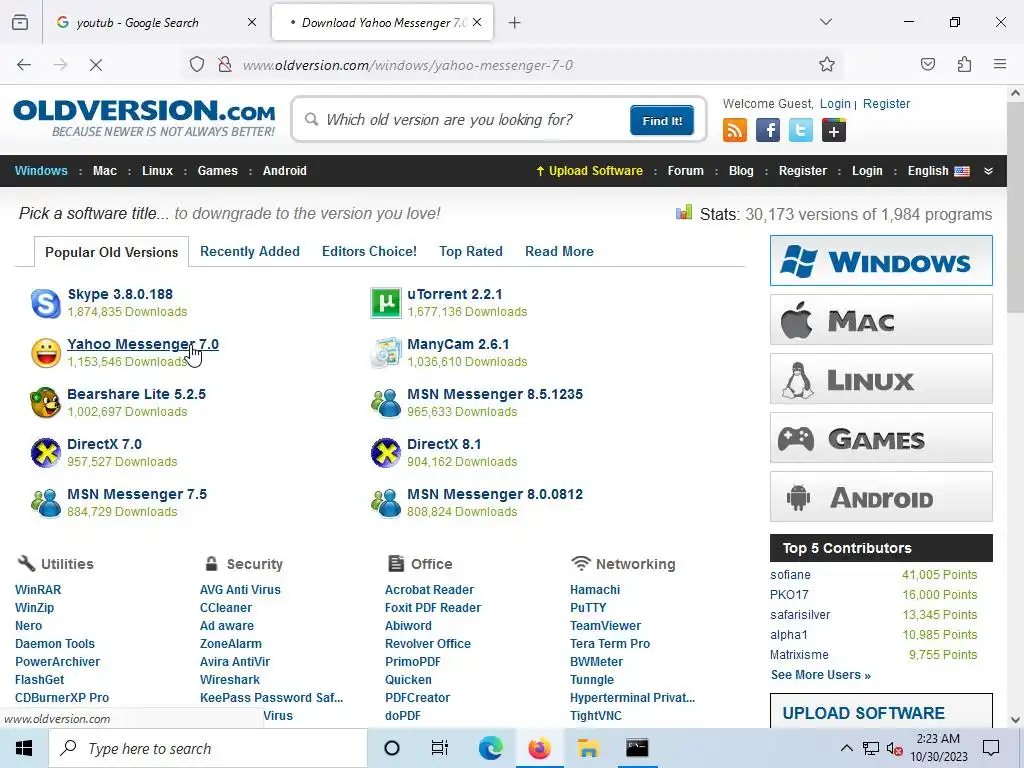Open Firefox View in the tab bar
The width and height of the screenshot is (1024, 768).
coord(20,22)
